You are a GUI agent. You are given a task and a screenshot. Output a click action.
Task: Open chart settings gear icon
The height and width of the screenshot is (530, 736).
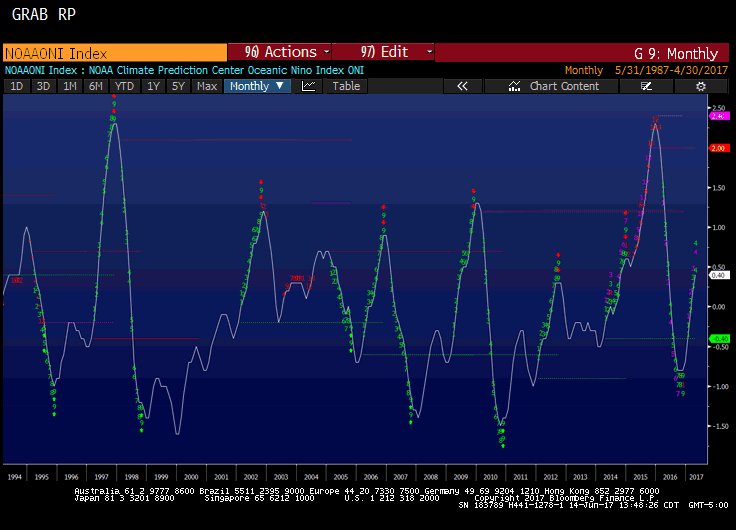(701, 86)
